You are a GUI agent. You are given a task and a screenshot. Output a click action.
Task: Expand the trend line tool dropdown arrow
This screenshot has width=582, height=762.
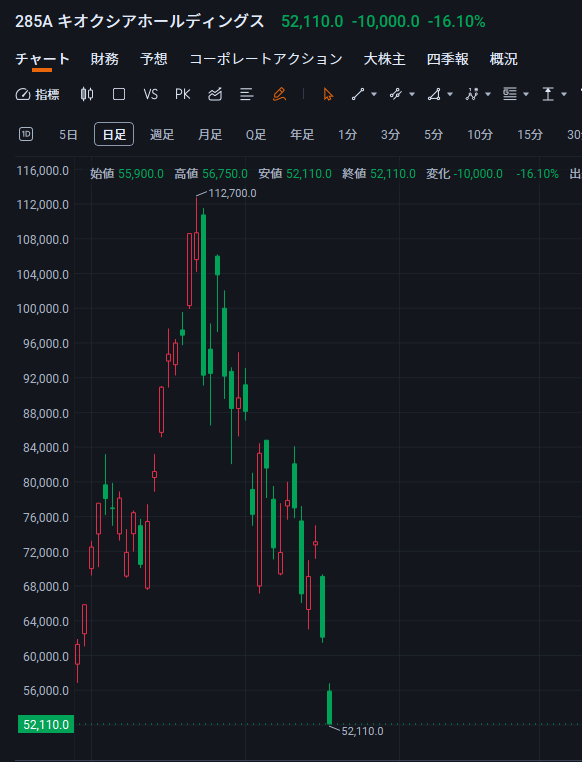coord(374,94)
